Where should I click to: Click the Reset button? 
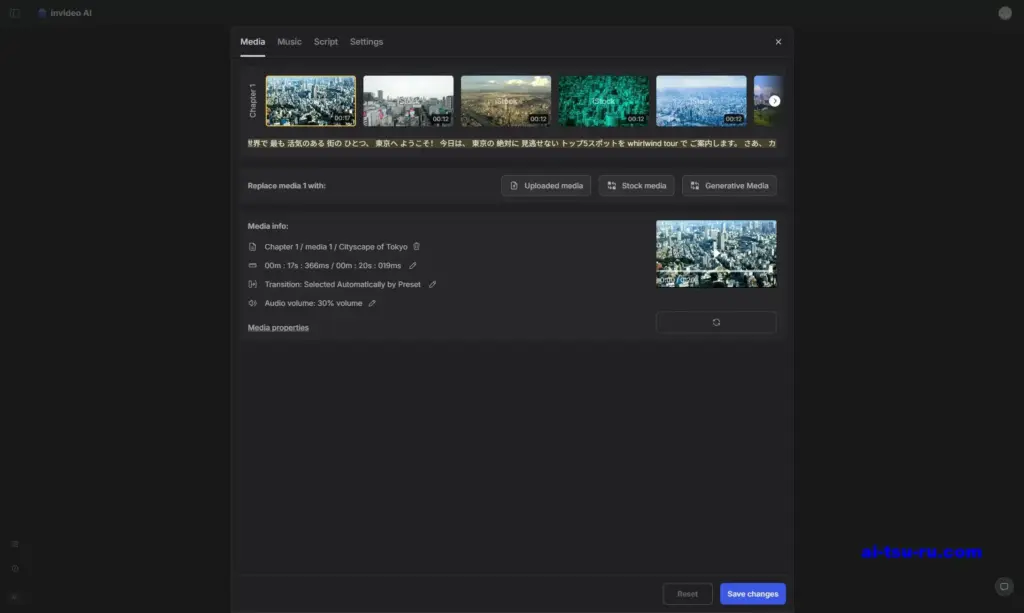688,594
